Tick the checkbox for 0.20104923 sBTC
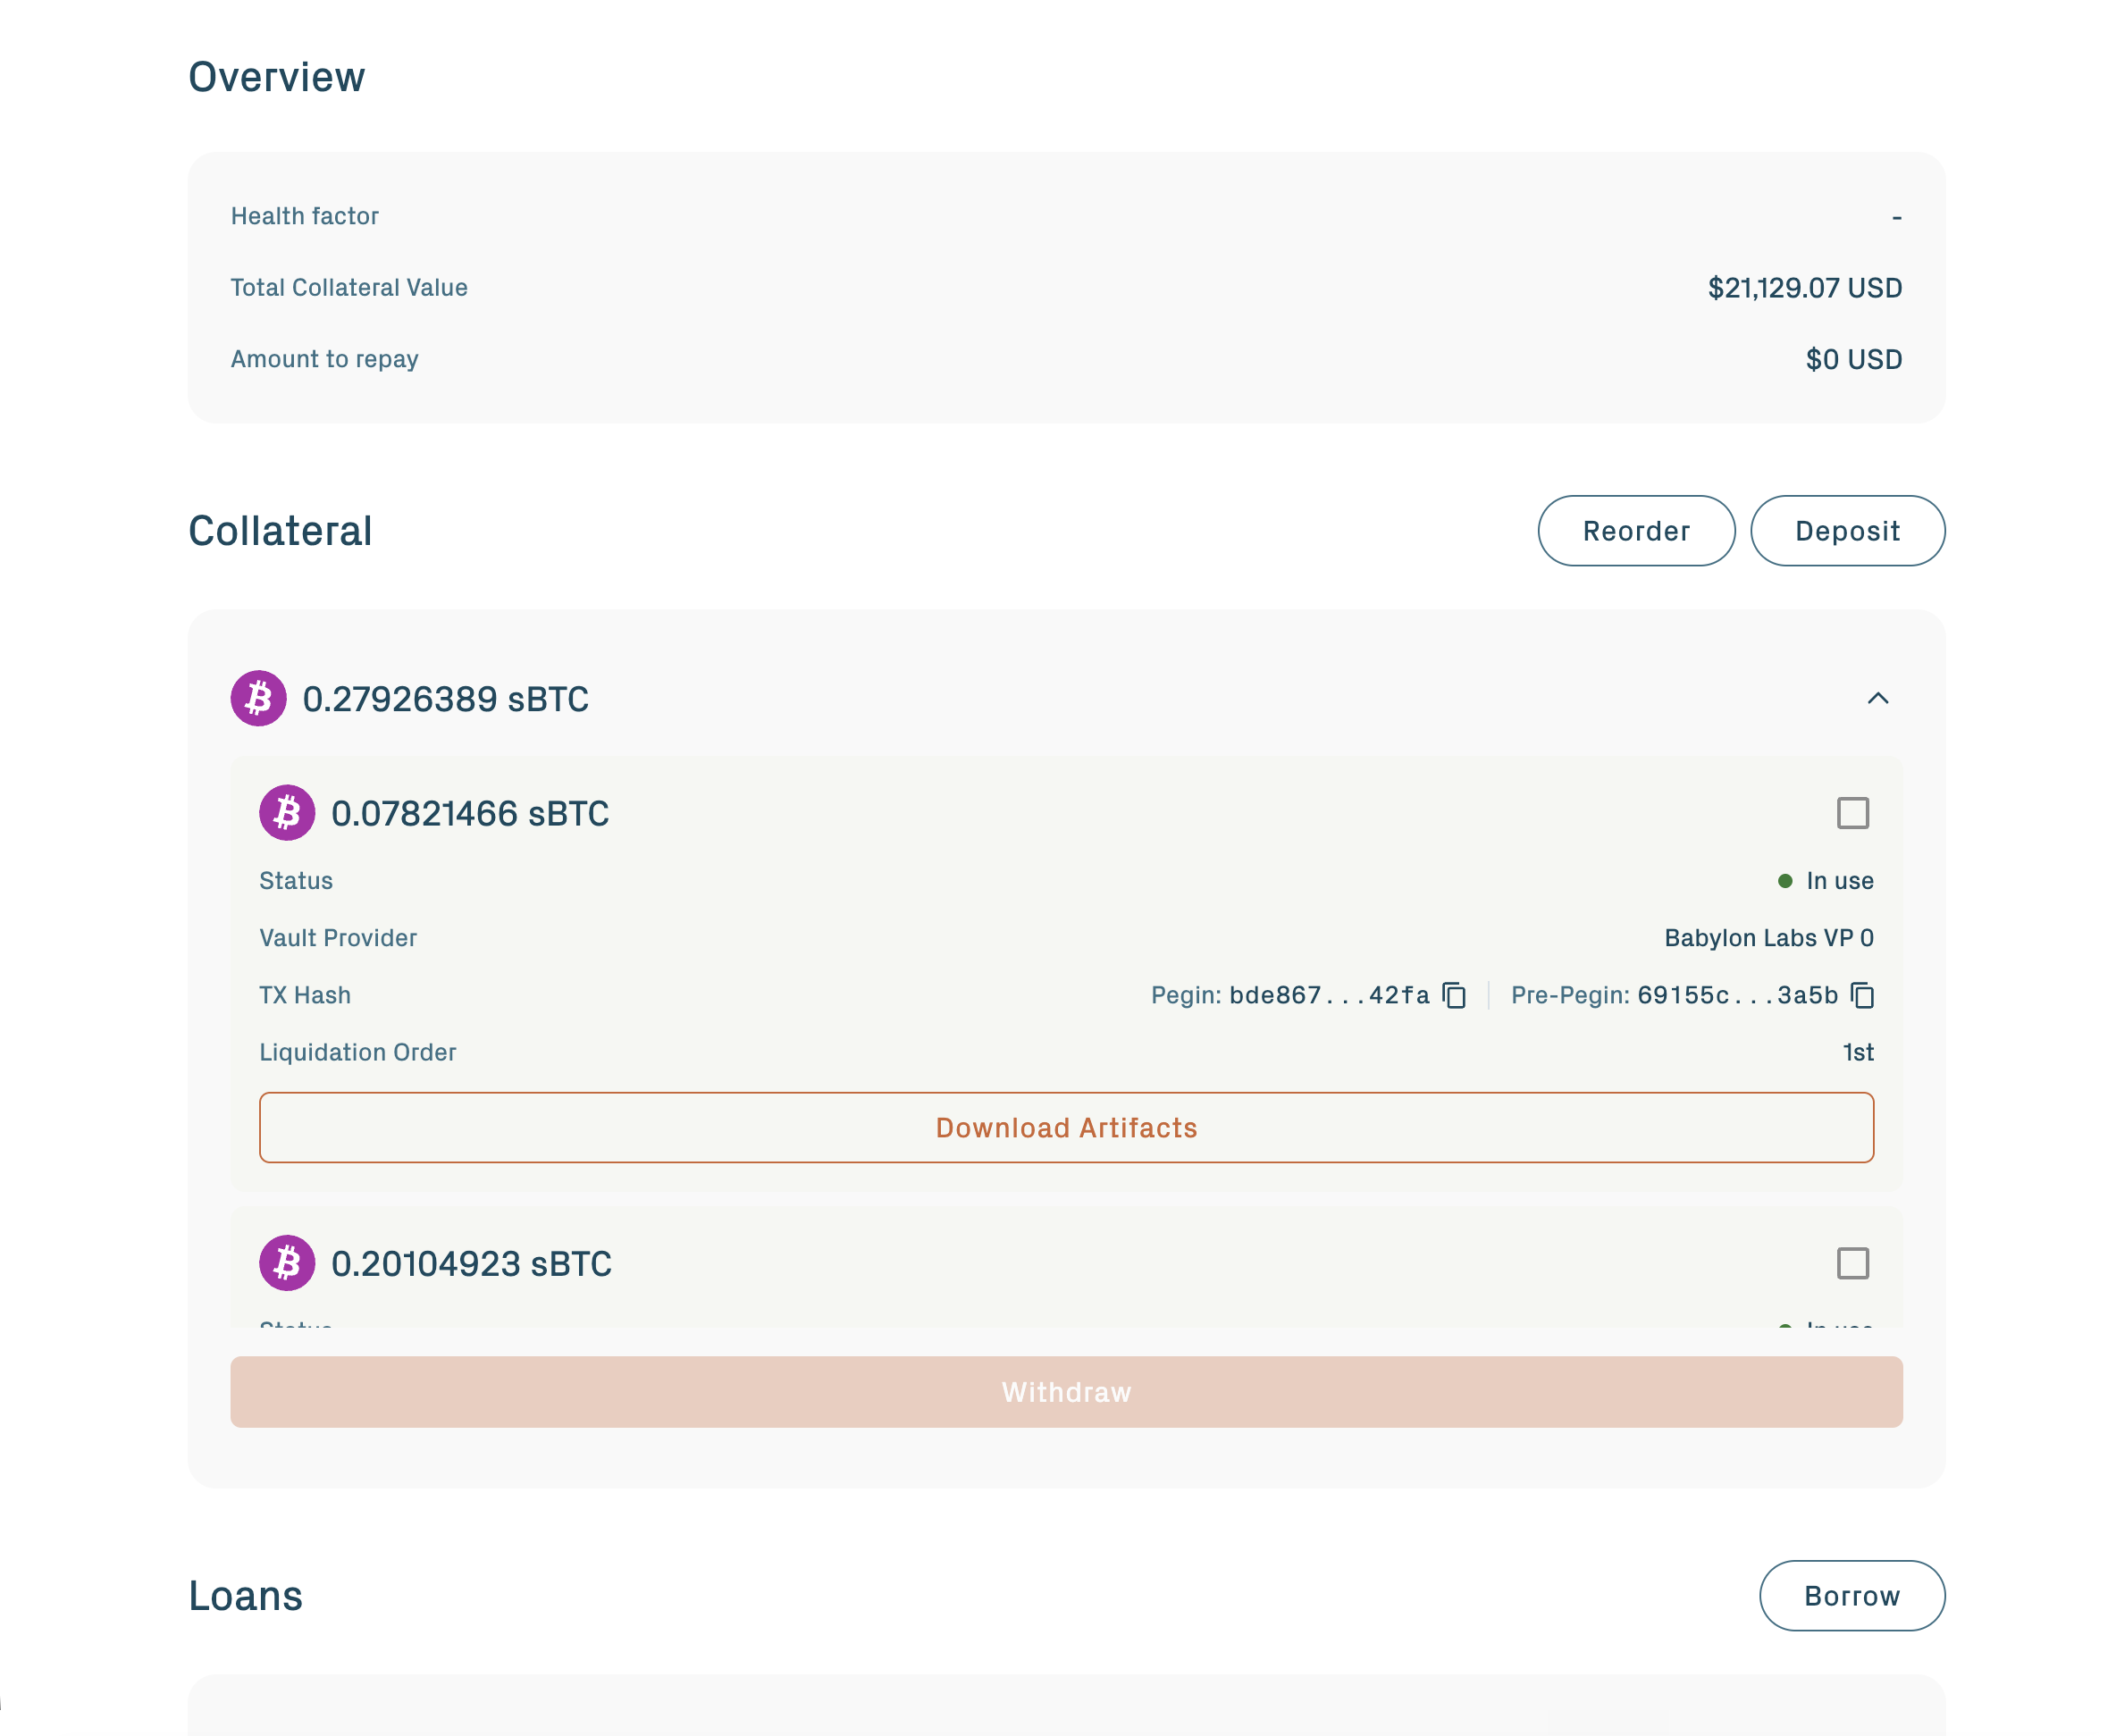2116x1736 pixels. (1853, 1263)
